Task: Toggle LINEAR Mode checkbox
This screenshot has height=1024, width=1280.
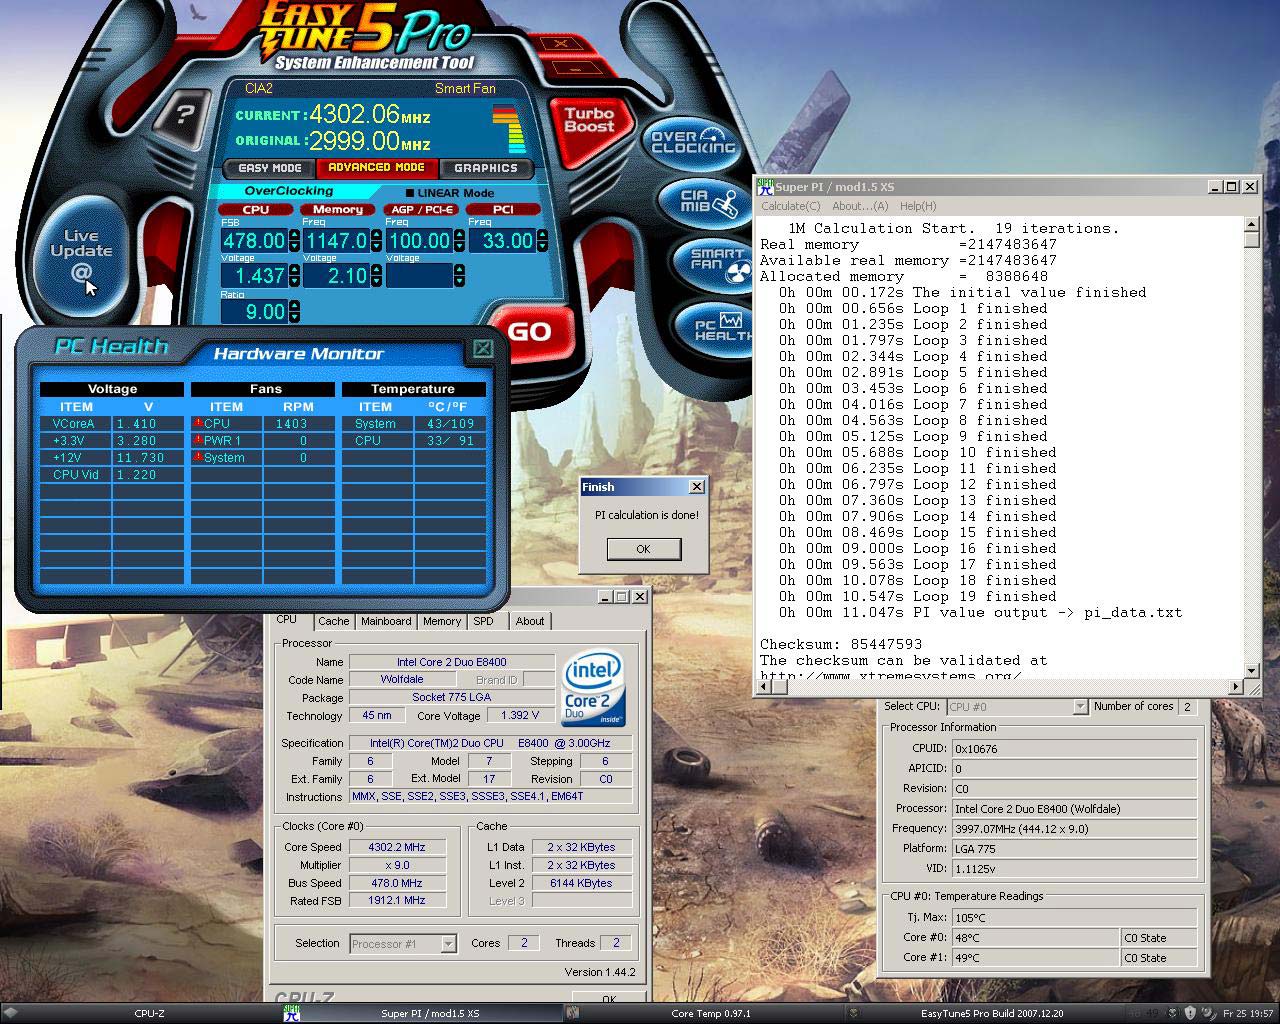Action: click(410, 193)
